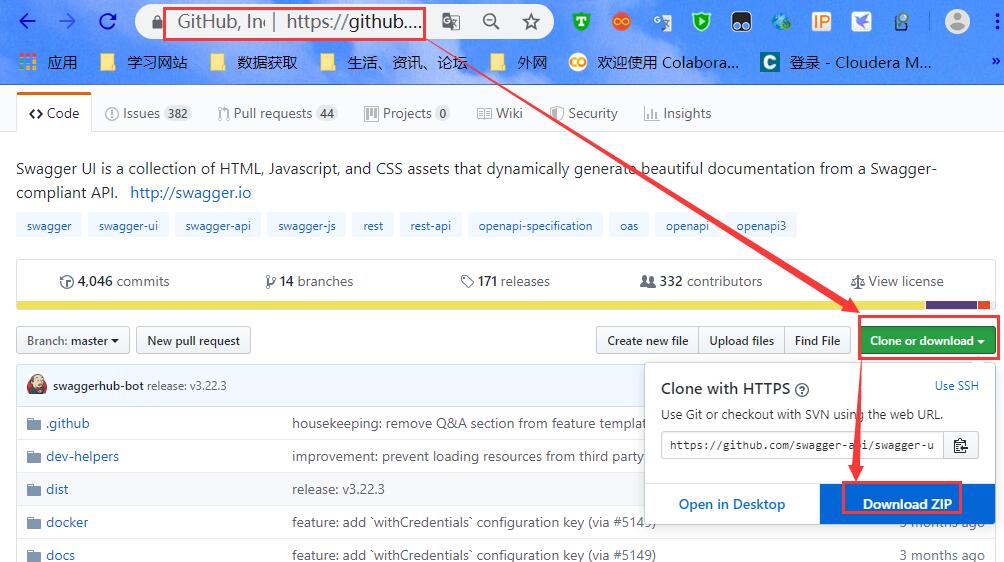This screenshot has width=1004, height=562.
Task: Click the rest topic tag
Action: pyautogui.click(x=373, y=226)
